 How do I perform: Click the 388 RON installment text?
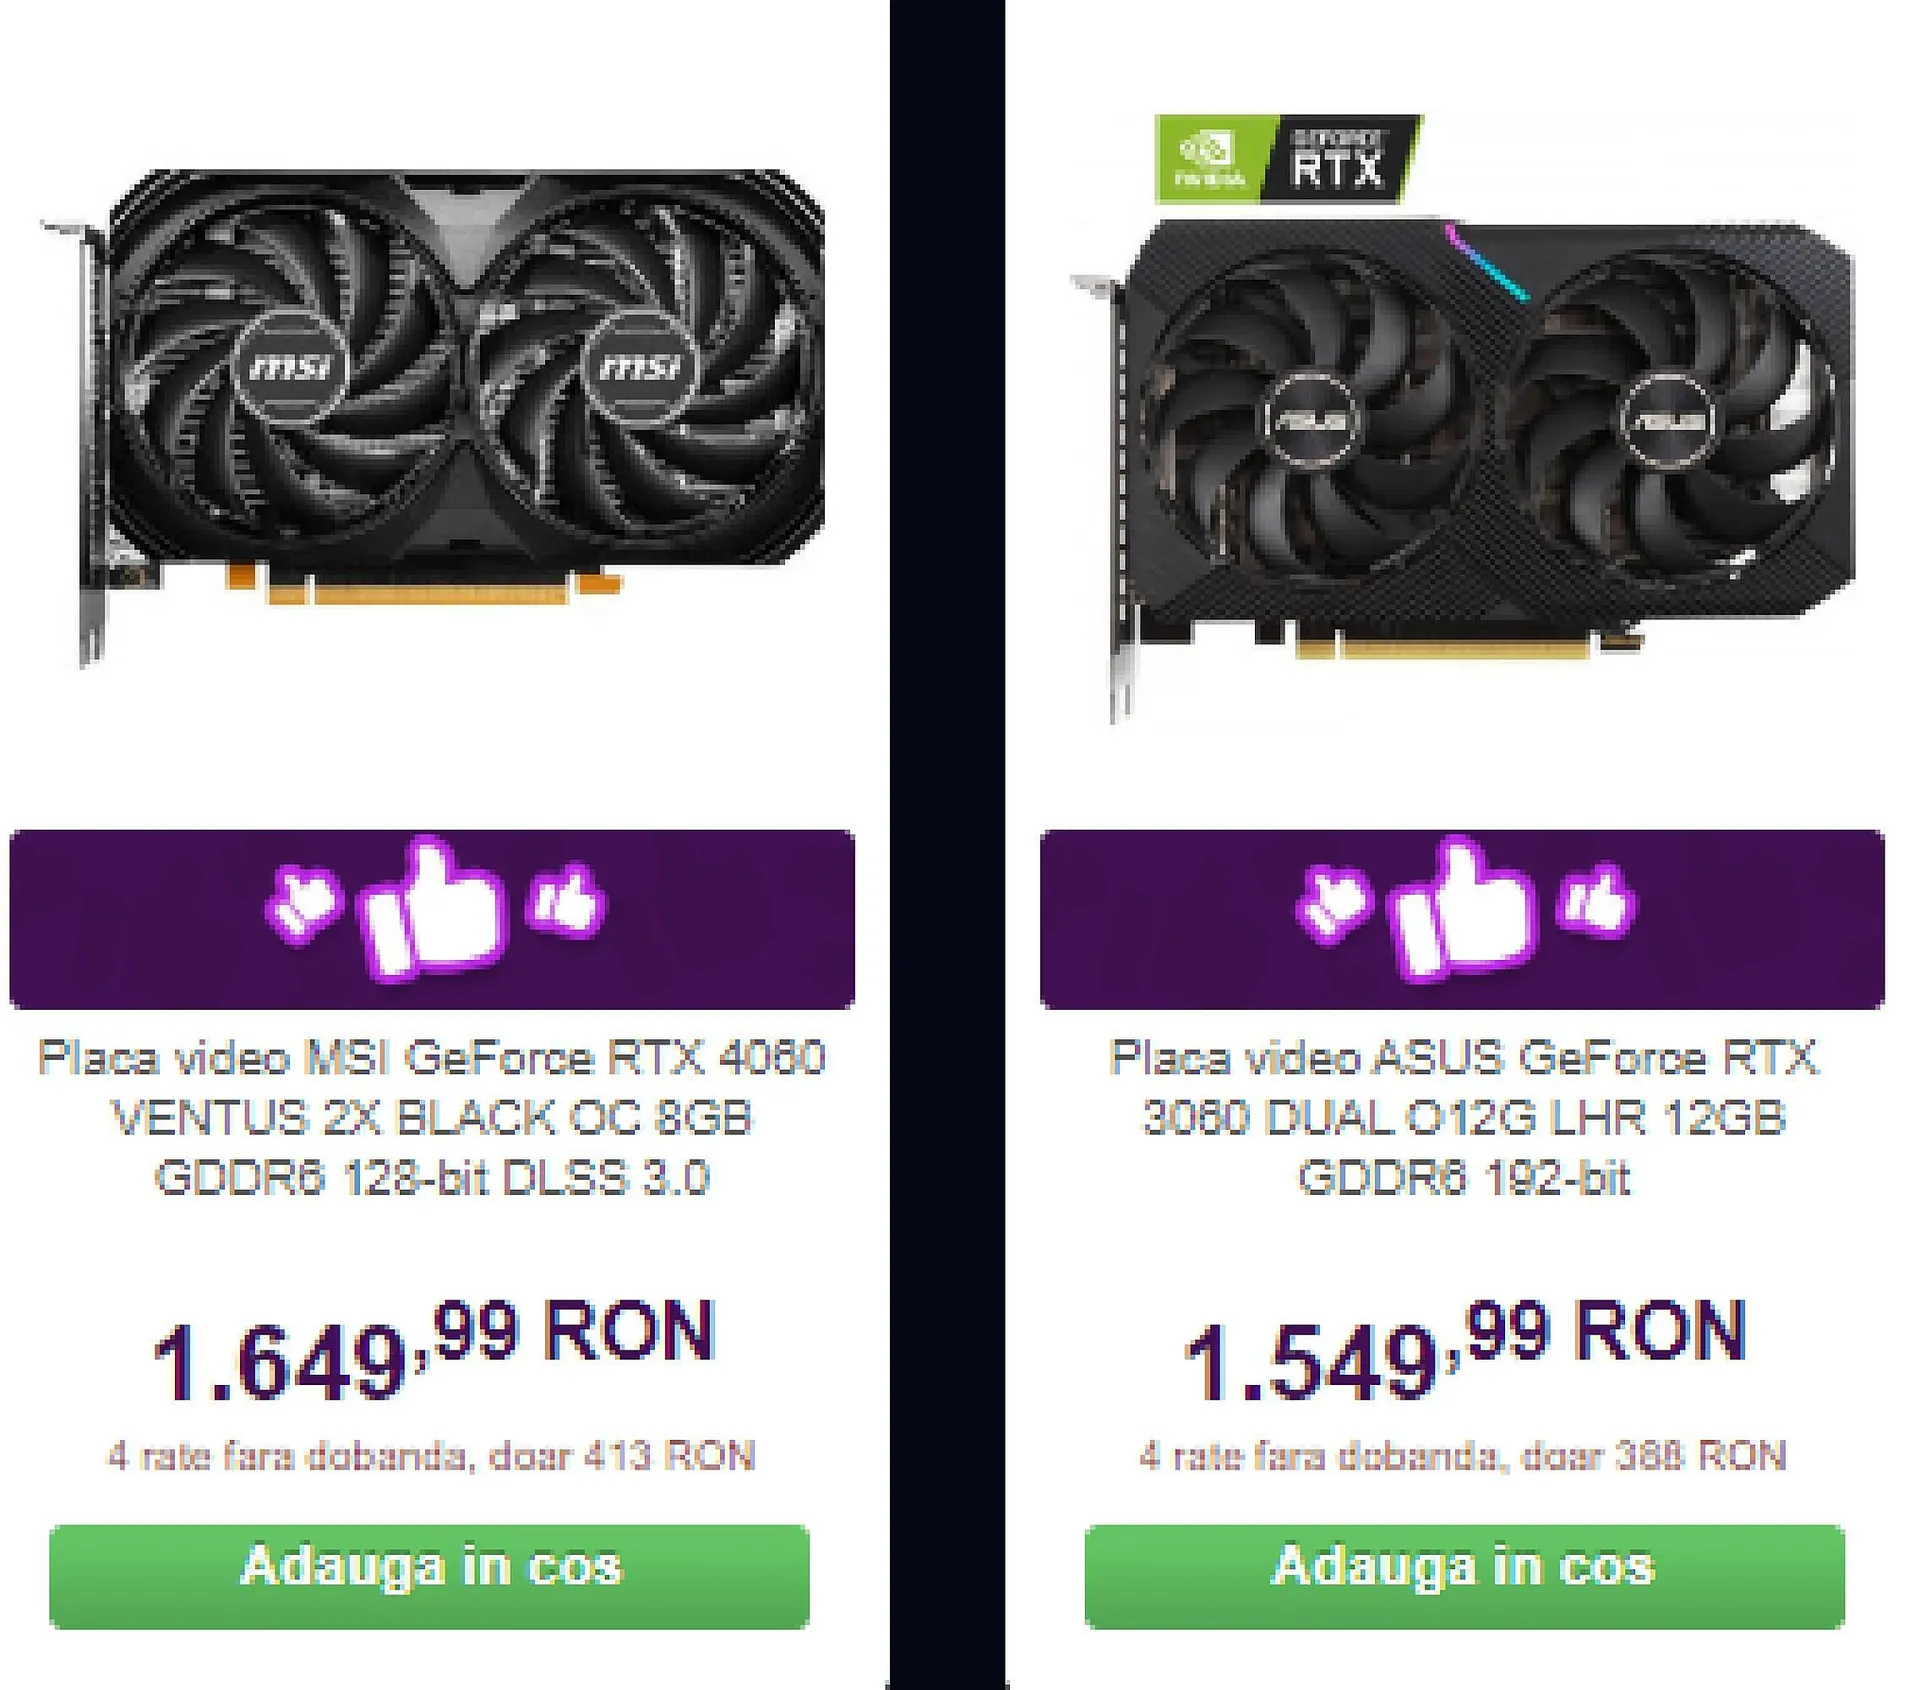1463,1456
